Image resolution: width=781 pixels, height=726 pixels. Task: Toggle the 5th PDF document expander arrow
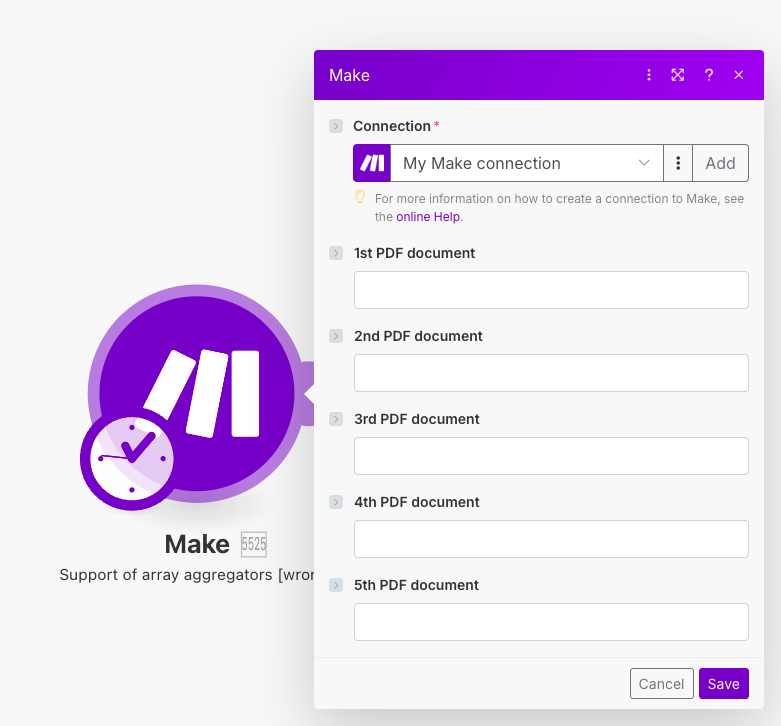pos(336,585)
